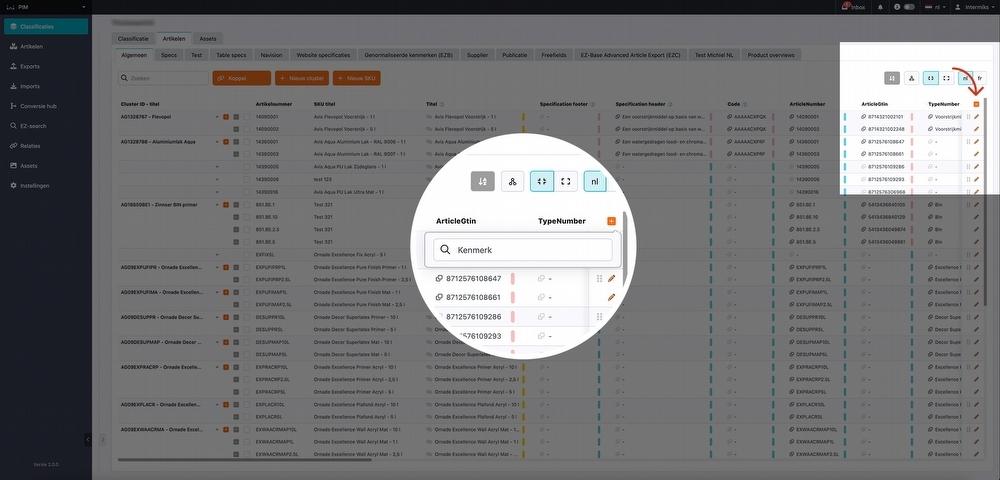Click the Nieuw SKU button

[357, 77]
